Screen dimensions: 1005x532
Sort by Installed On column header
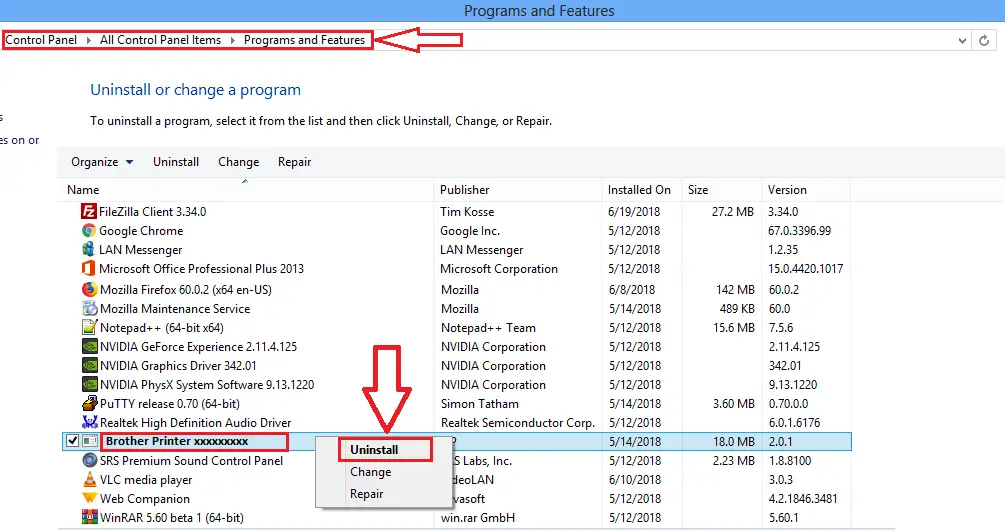tap(639, 190)
